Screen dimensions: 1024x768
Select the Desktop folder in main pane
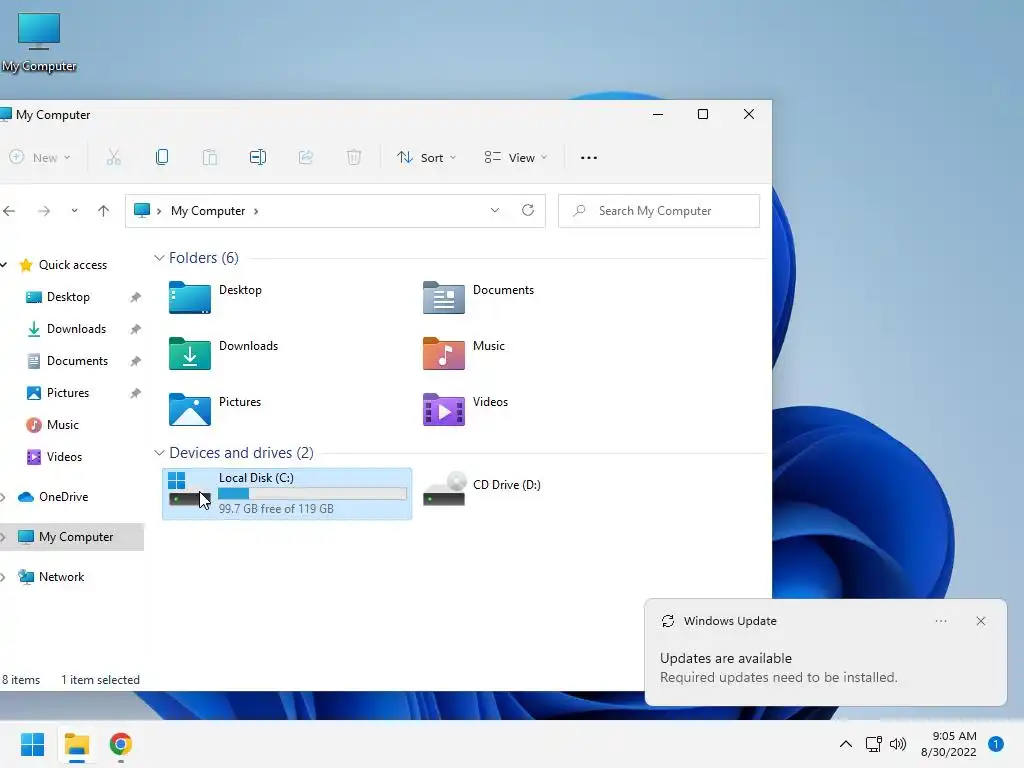coord(216,297)
